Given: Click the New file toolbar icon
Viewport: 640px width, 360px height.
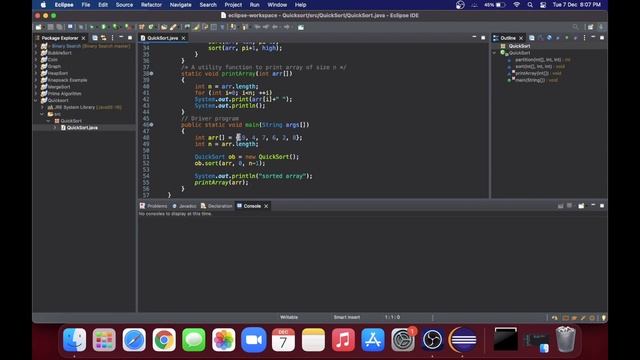Looking at the screenshot, I should [38, 27].
